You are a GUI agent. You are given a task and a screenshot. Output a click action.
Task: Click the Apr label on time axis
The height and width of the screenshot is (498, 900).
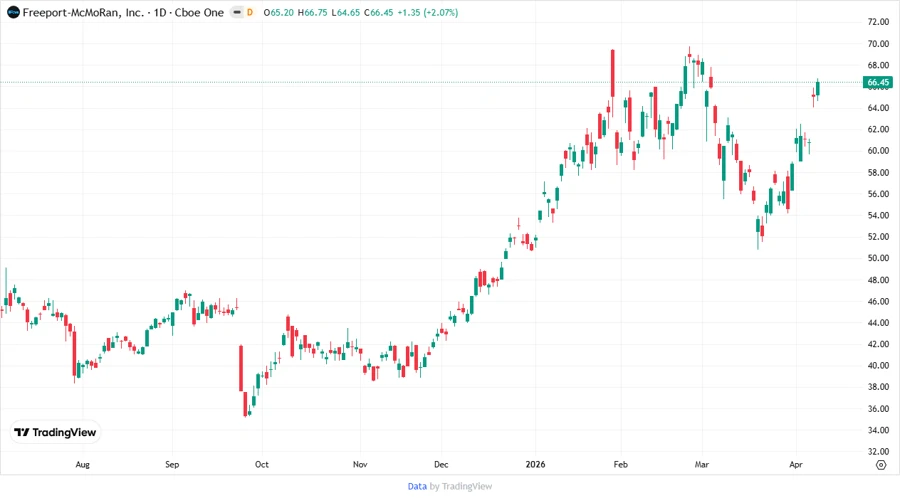[796, 464]
